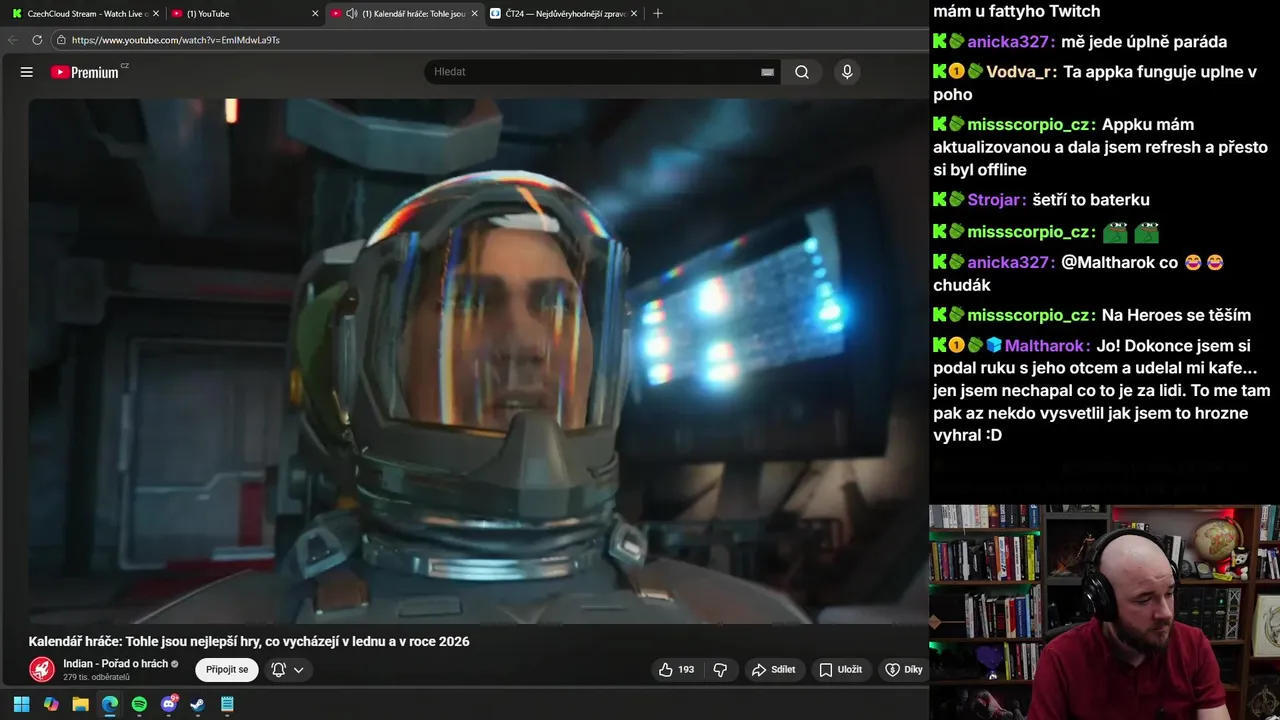Click the Sdílet share button
The image size is (1280, 720).
[x=774, y=669]
